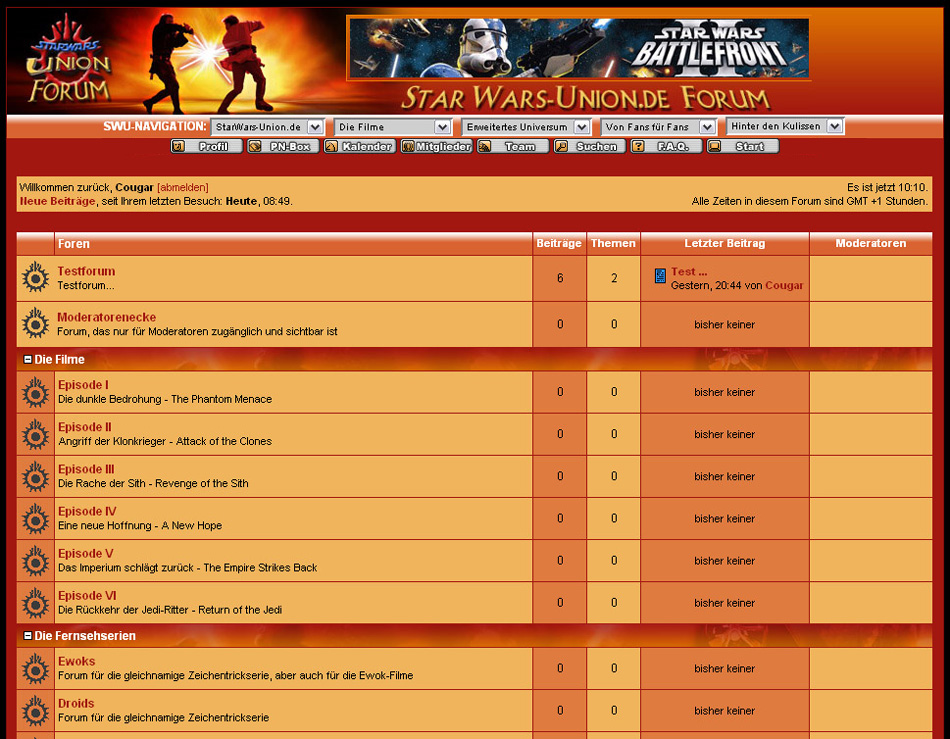Click the Beiträge column header
Viewport: 950px width, 739px height.
tap(559, 244)
